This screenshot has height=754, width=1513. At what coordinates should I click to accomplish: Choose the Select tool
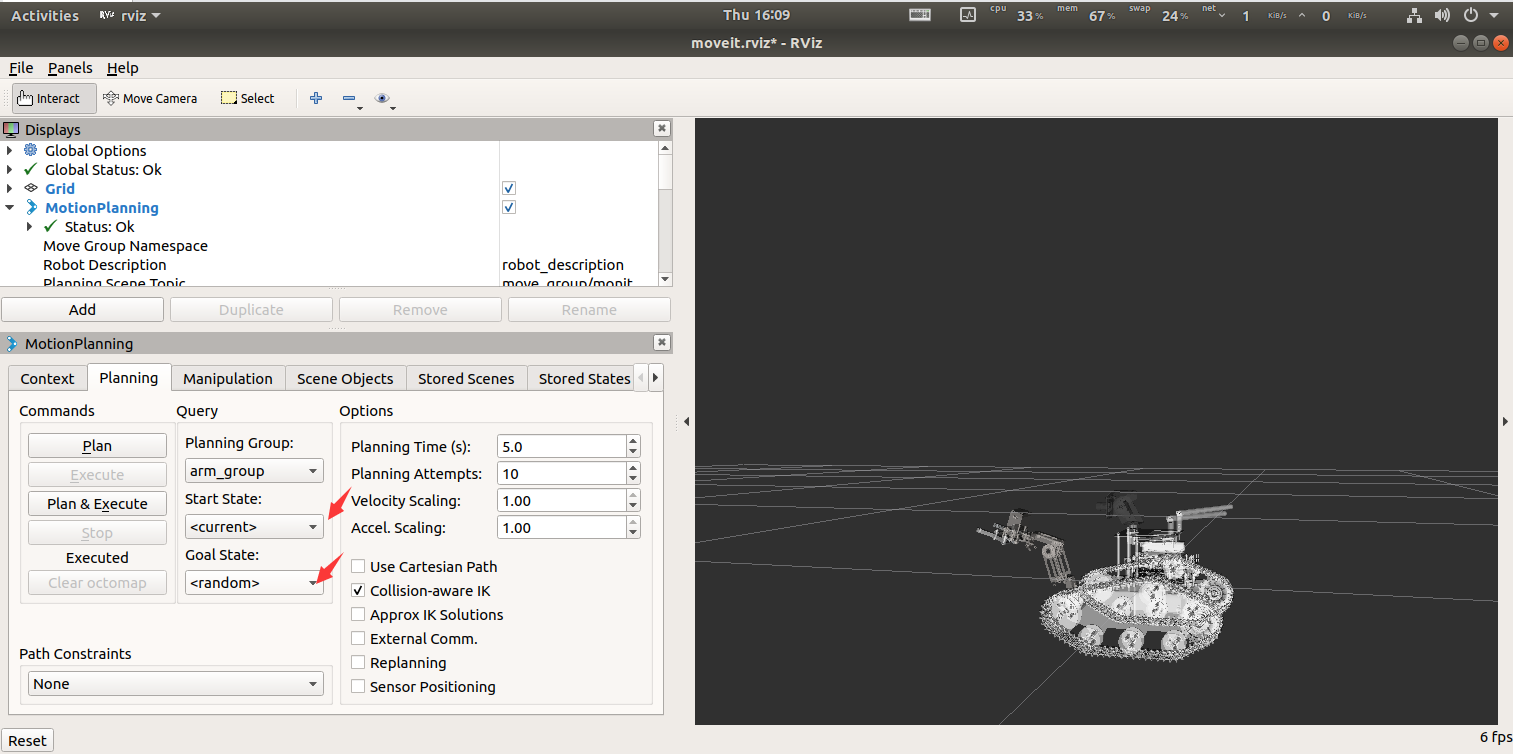pos(247,98)
